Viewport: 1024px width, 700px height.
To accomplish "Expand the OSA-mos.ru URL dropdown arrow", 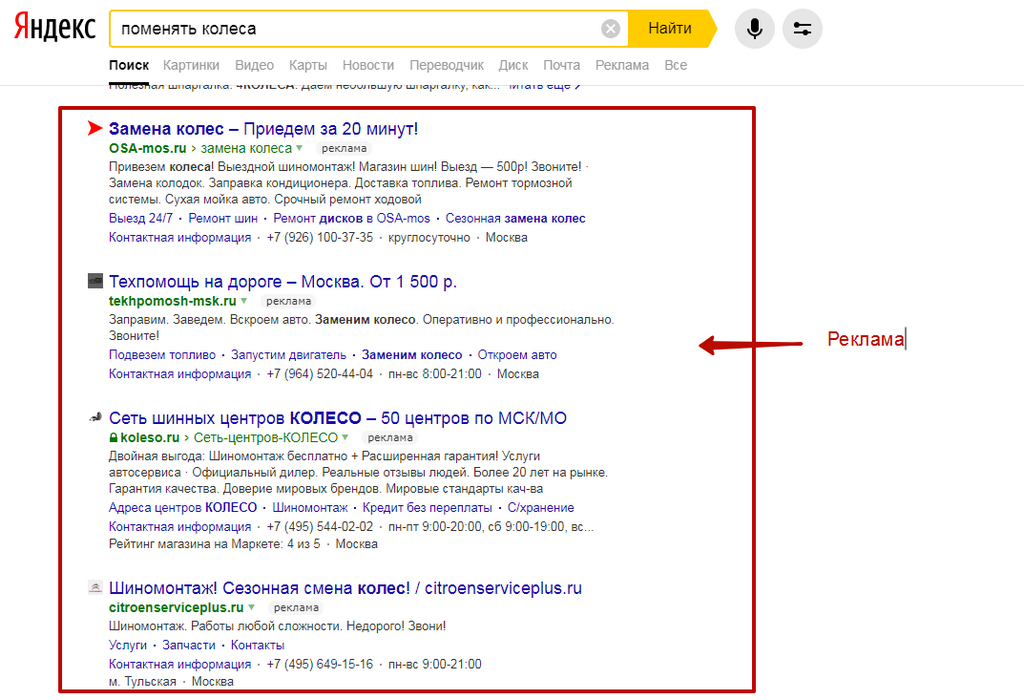I will 299,148.
